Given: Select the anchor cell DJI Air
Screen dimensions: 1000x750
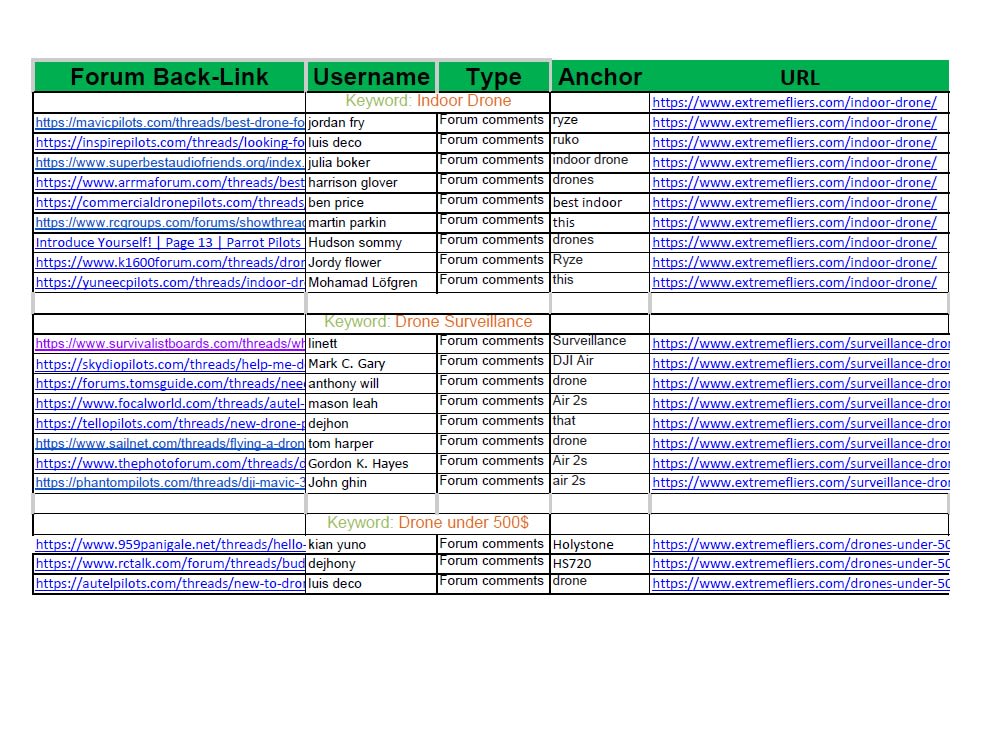Looking at the screenshot, I should click(600, 364).
